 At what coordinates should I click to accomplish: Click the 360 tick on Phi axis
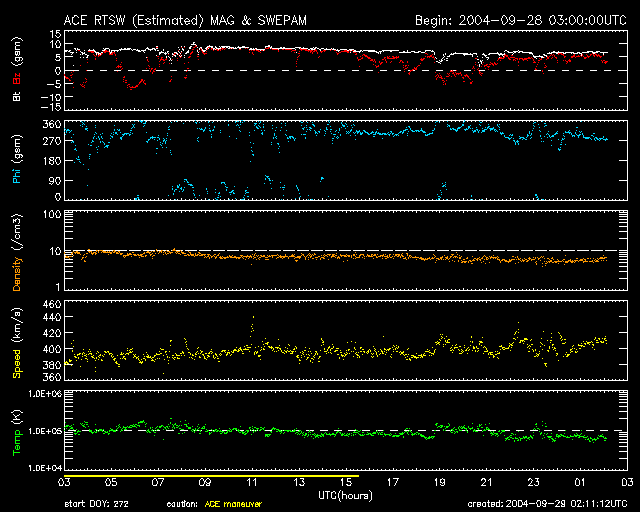[x=53, y=124]
